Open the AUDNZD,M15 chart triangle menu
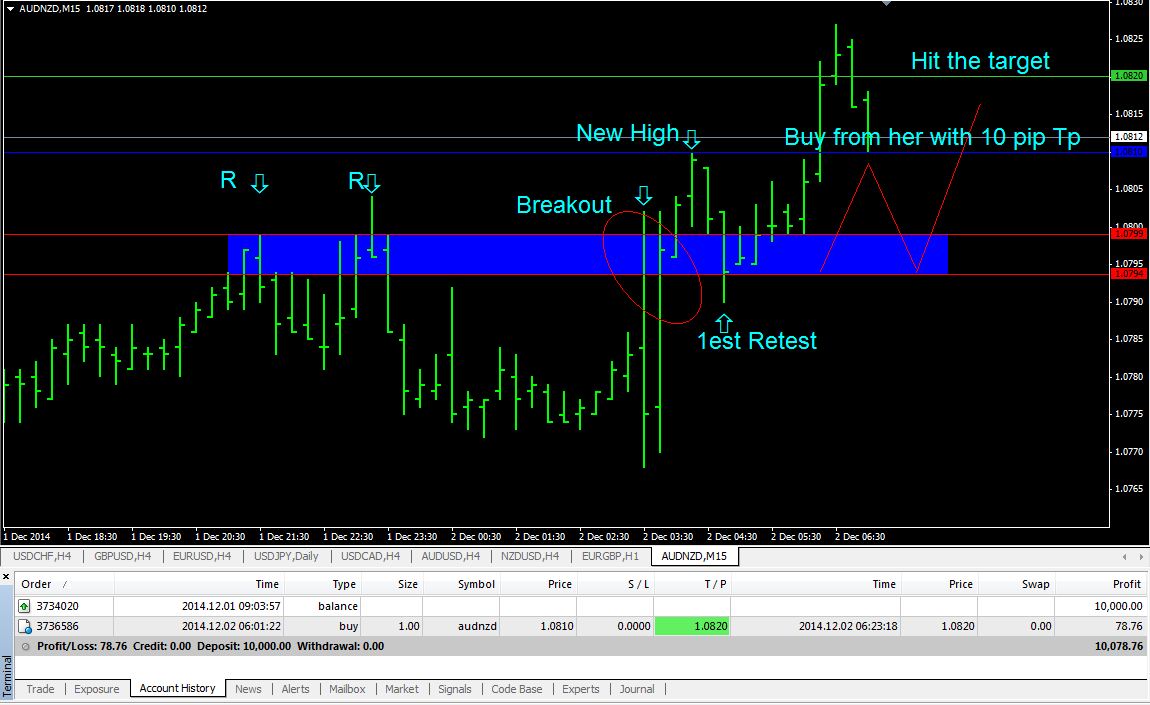 coord(10,7)
